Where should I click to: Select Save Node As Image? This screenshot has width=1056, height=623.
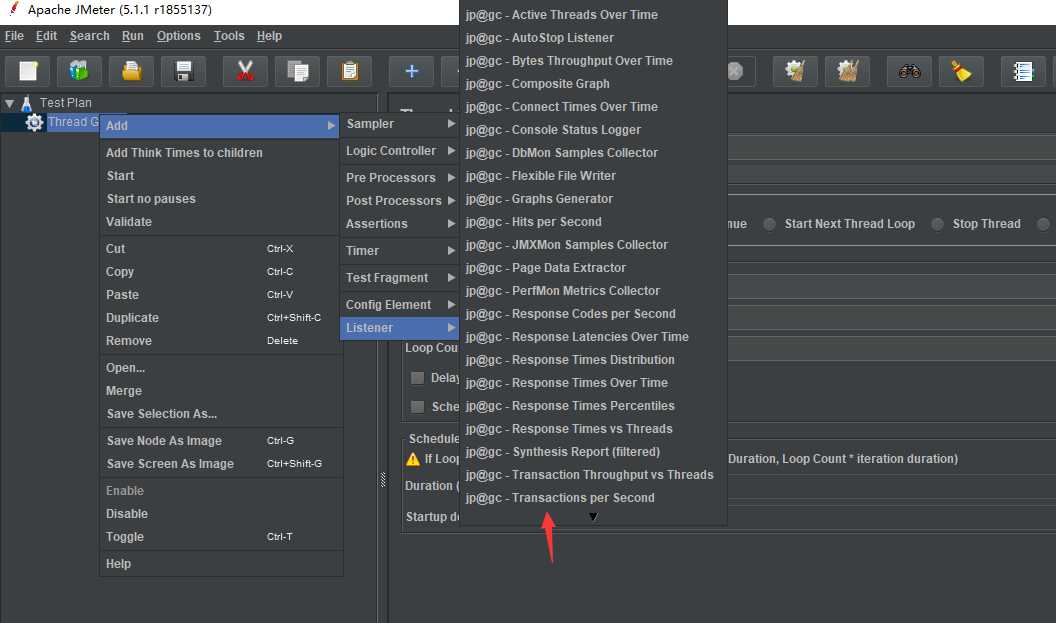[220, 441]
